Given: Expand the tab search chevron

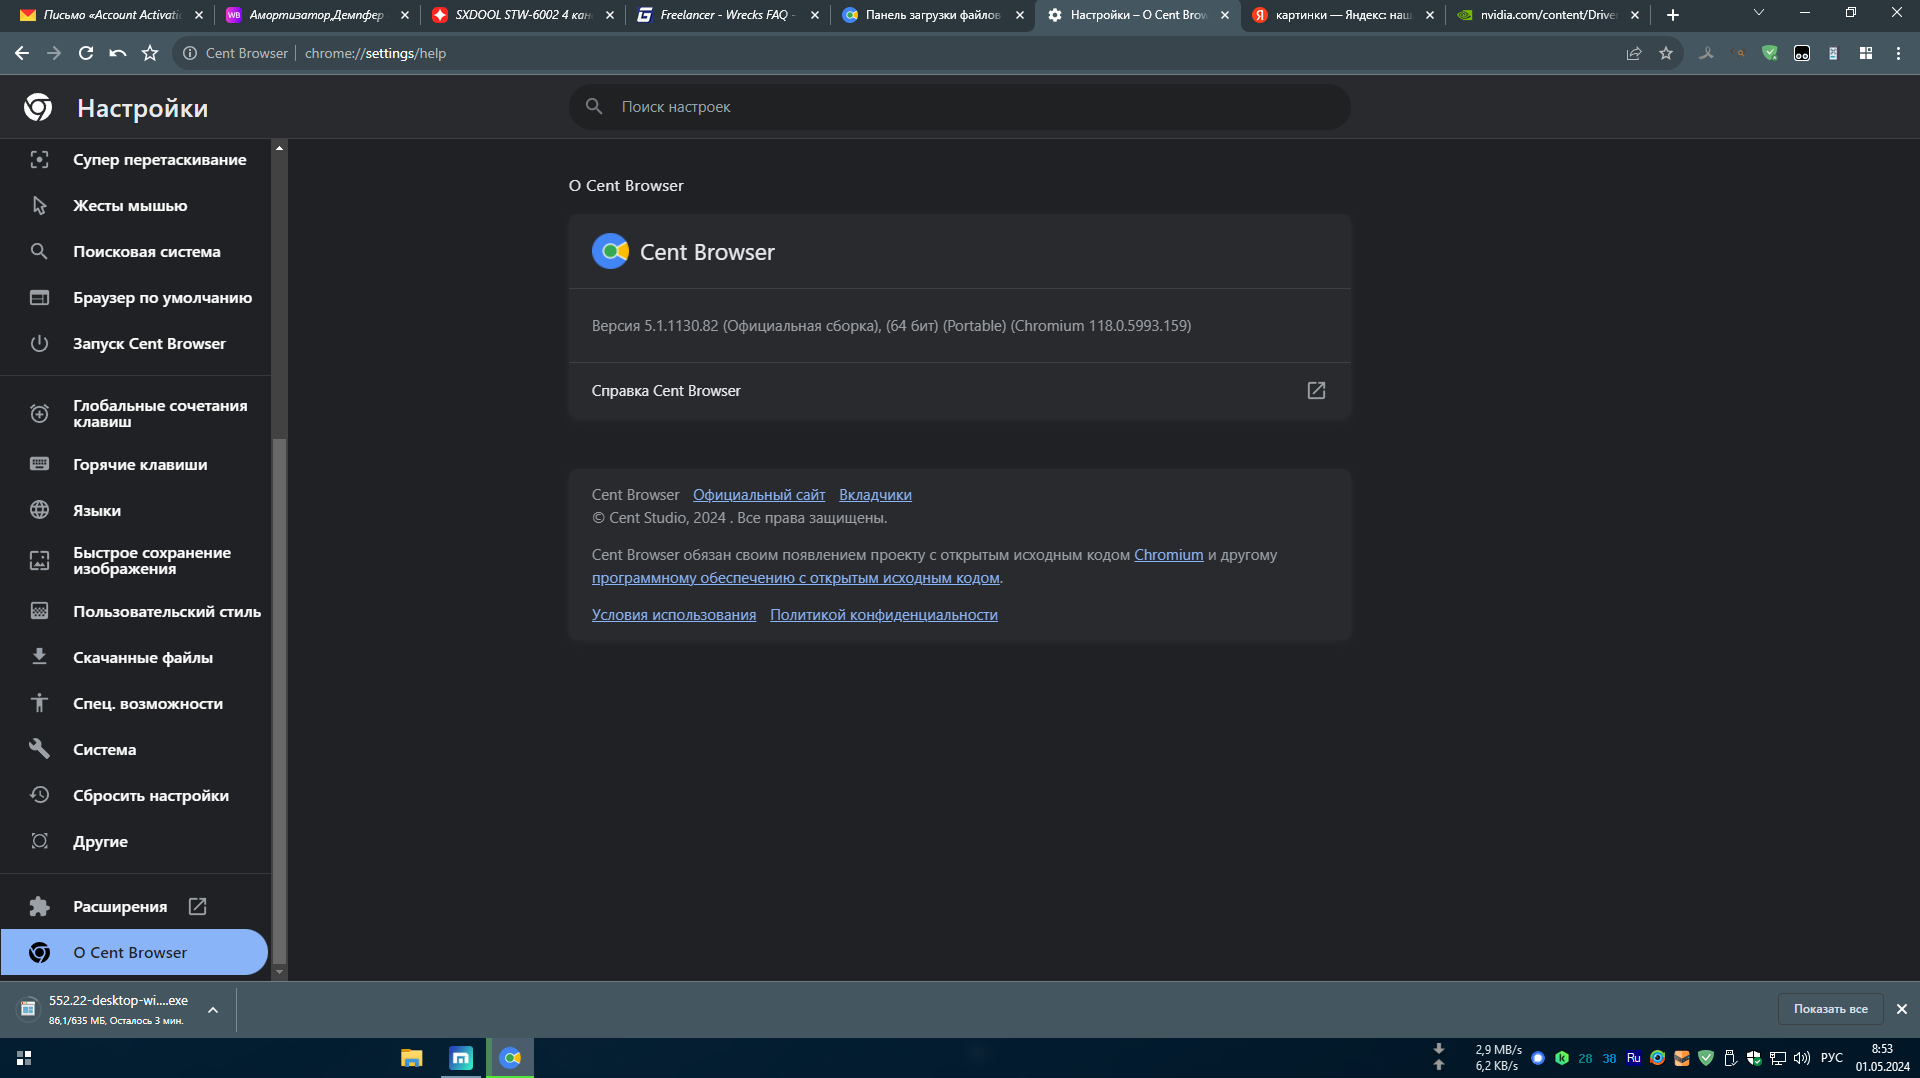Looking at the screenshot, I should tap(1759, 13).
